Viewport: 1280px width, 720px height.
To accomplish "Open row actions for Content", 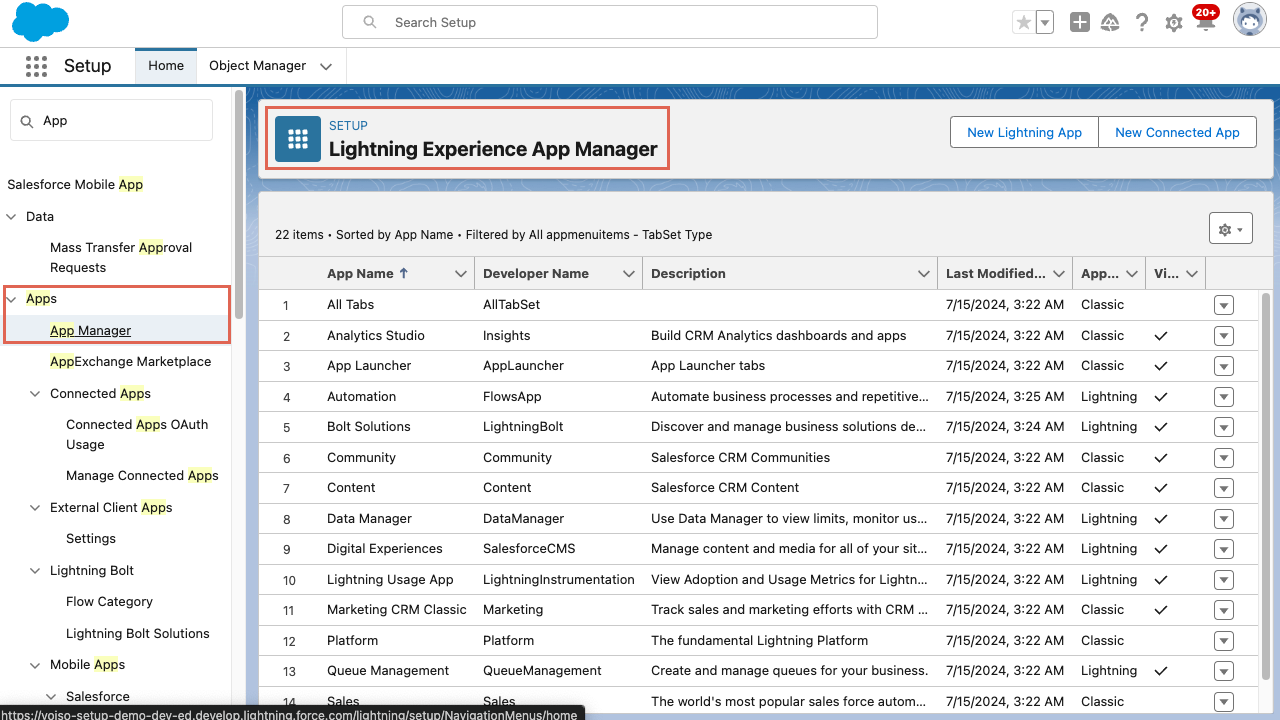I will pyautogui.click(x=1224, y=488).
